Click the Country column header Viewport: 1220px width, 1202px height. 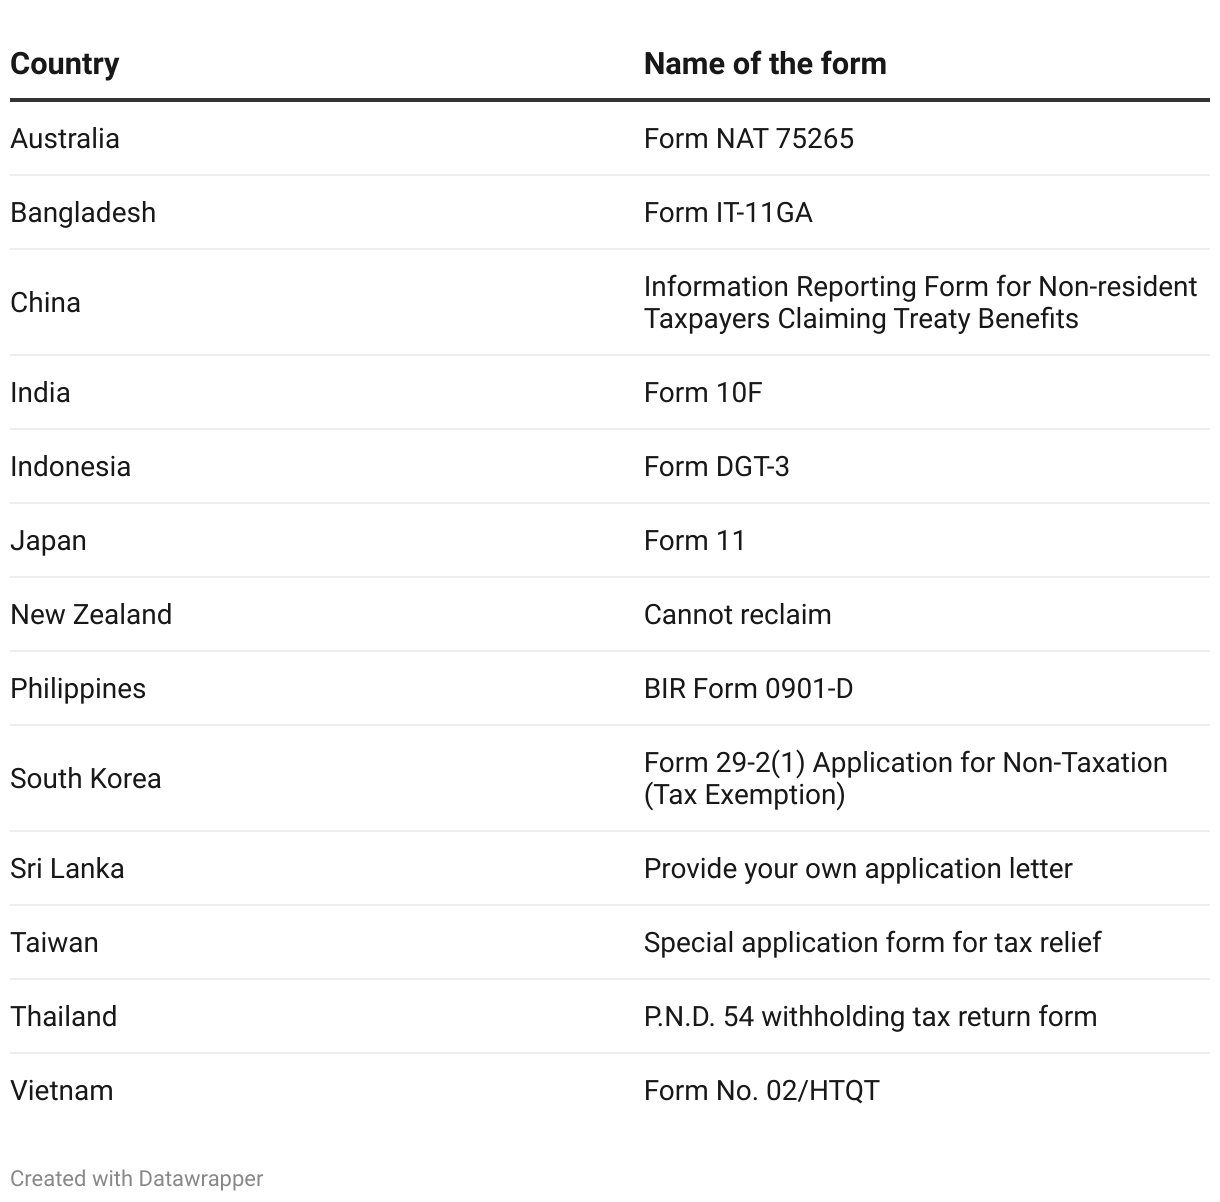(65, 64)
